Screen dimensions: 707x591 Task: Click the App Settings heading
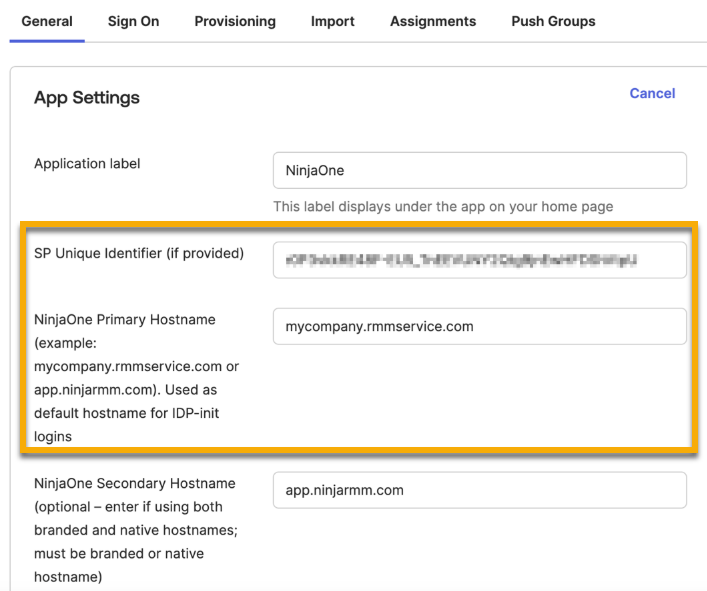(87, 98)
